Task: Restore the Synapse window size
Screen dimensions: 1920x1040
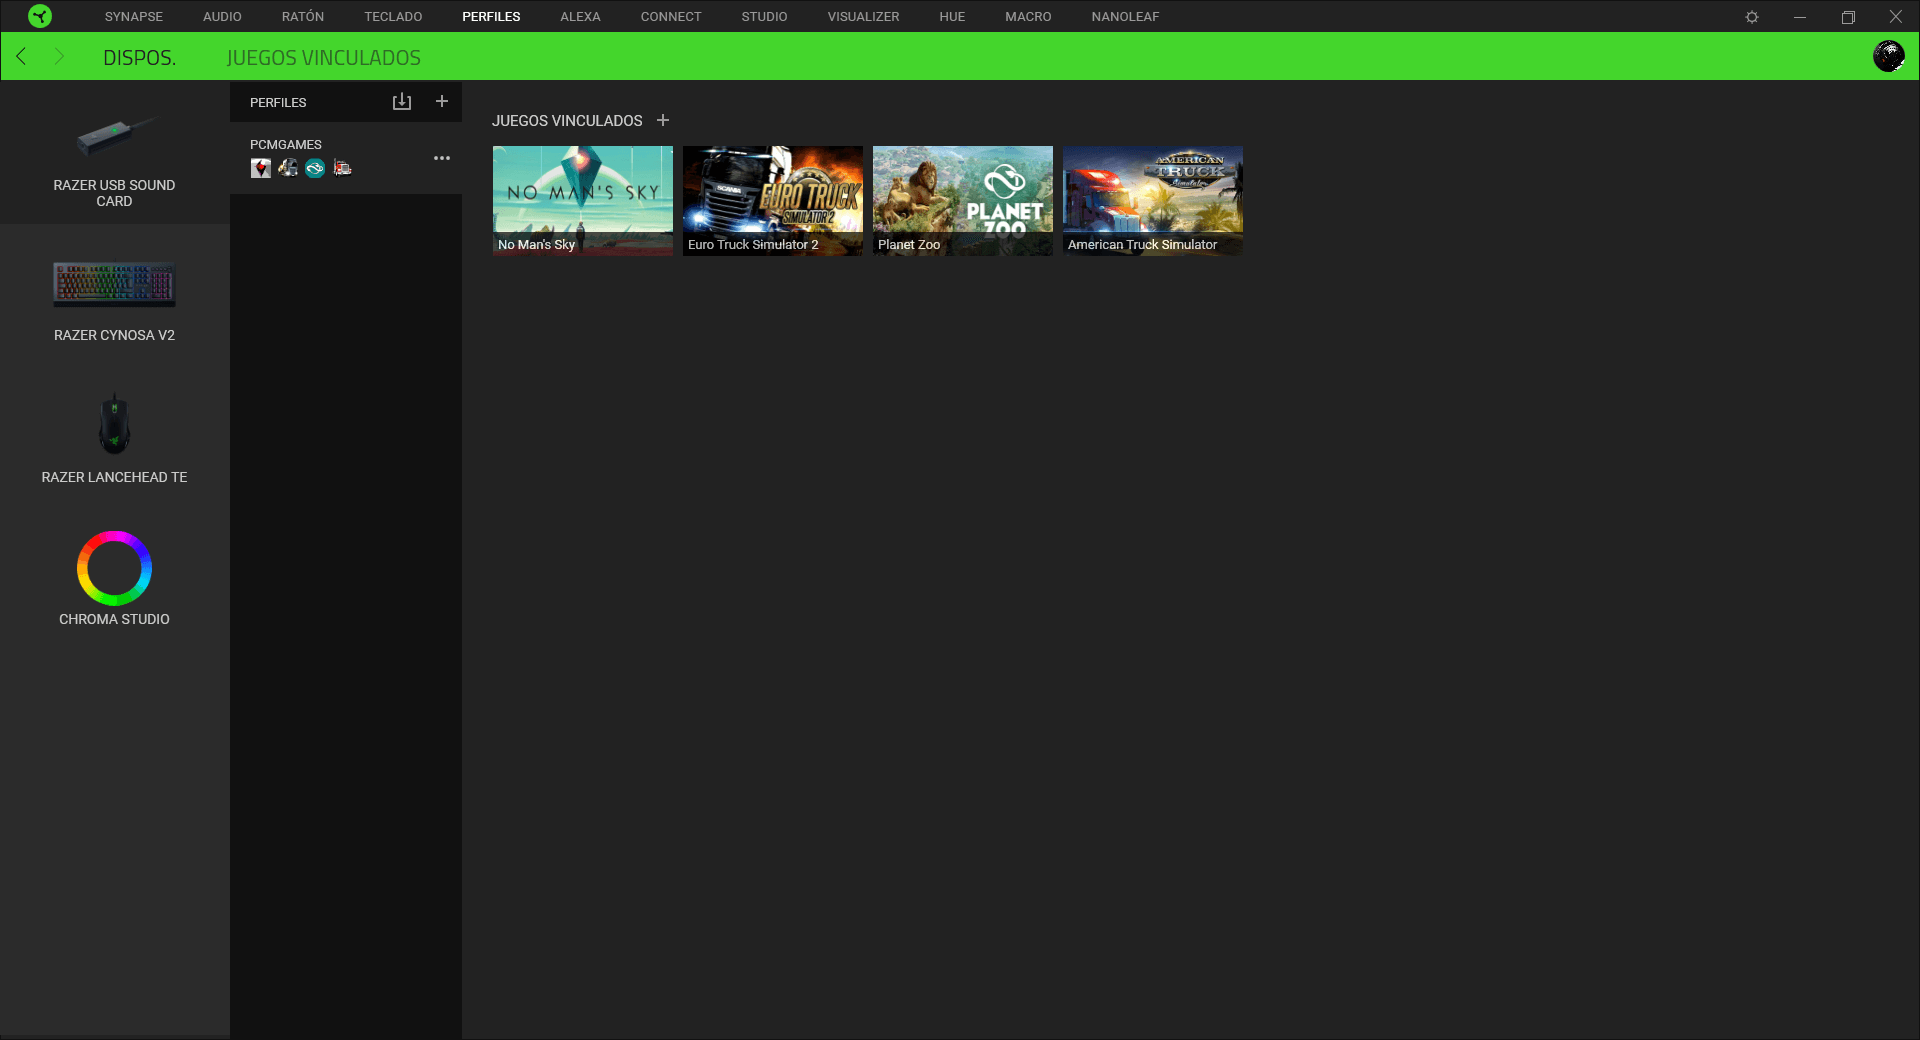Action: [1848, 17]
